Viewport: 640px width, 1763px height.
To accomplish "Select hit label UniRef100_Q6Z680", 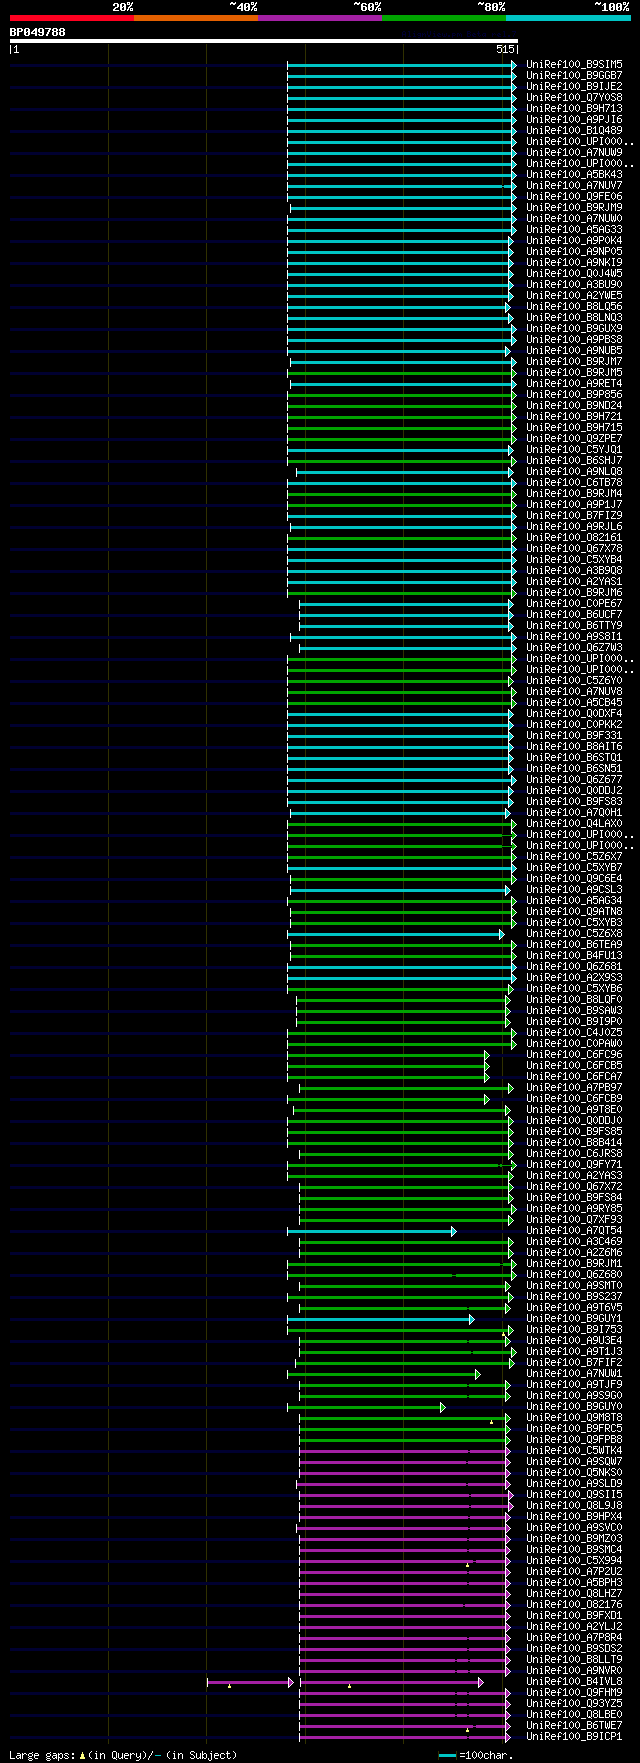I will tap(574, 1274).
